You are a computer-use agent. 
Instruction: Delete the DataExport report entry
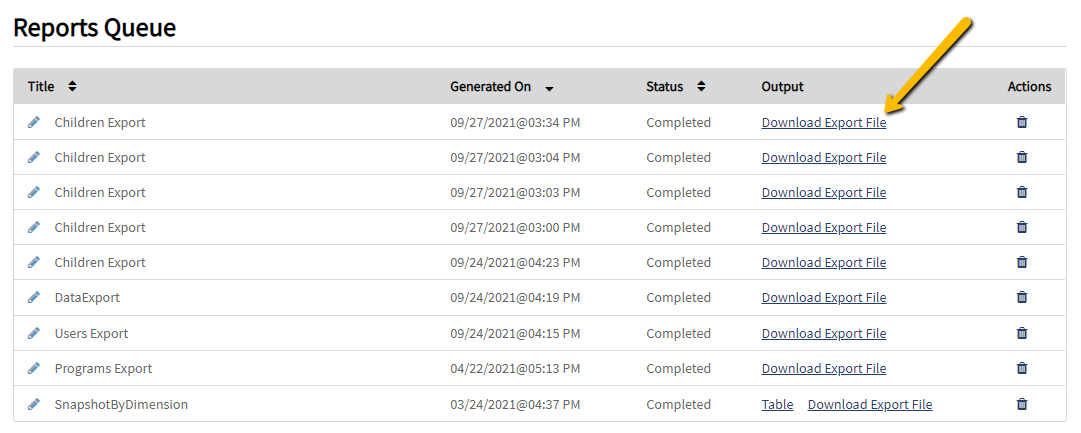[1022, 297]
